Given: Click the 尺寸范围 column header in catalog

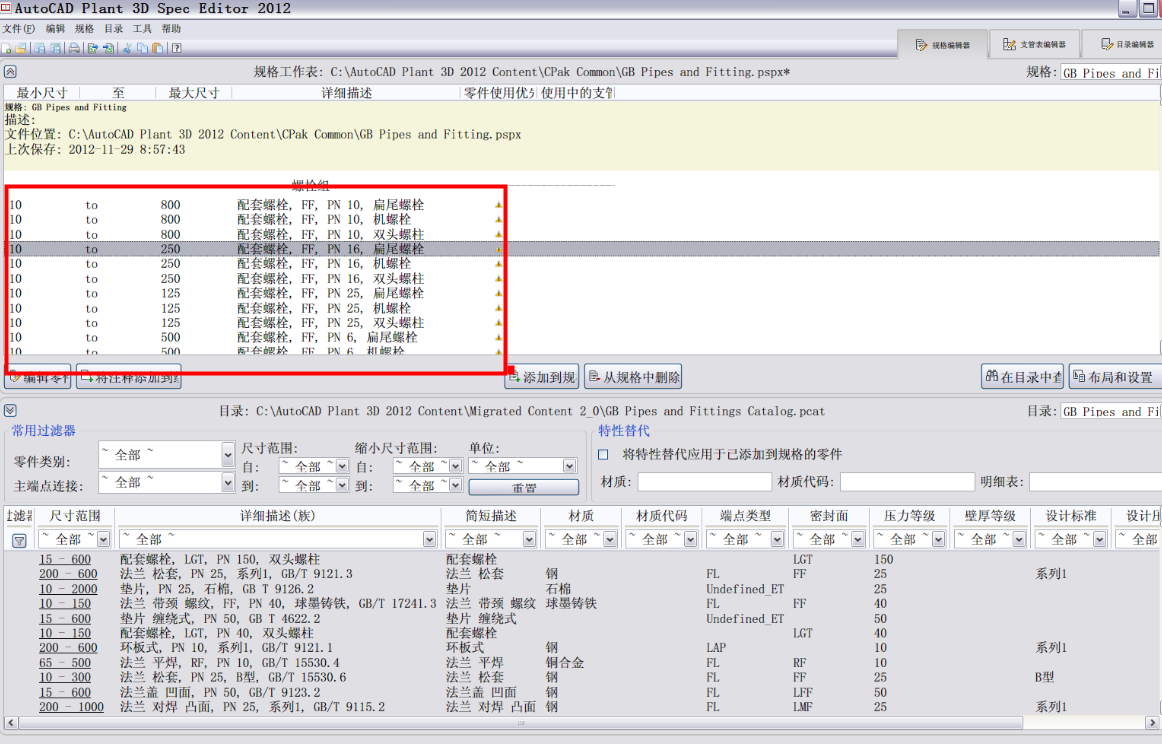Looking at the screenshot, I should point(74,516).
